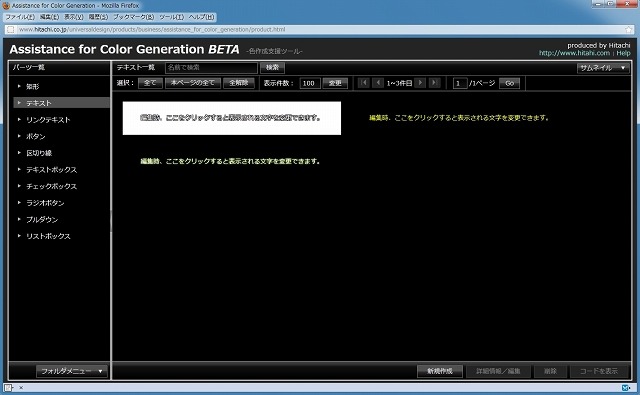The width and height of the screenshot is (640, 395).
Task: Go to the first page of results
Action: pyautogui.click(x=363, y=83)
